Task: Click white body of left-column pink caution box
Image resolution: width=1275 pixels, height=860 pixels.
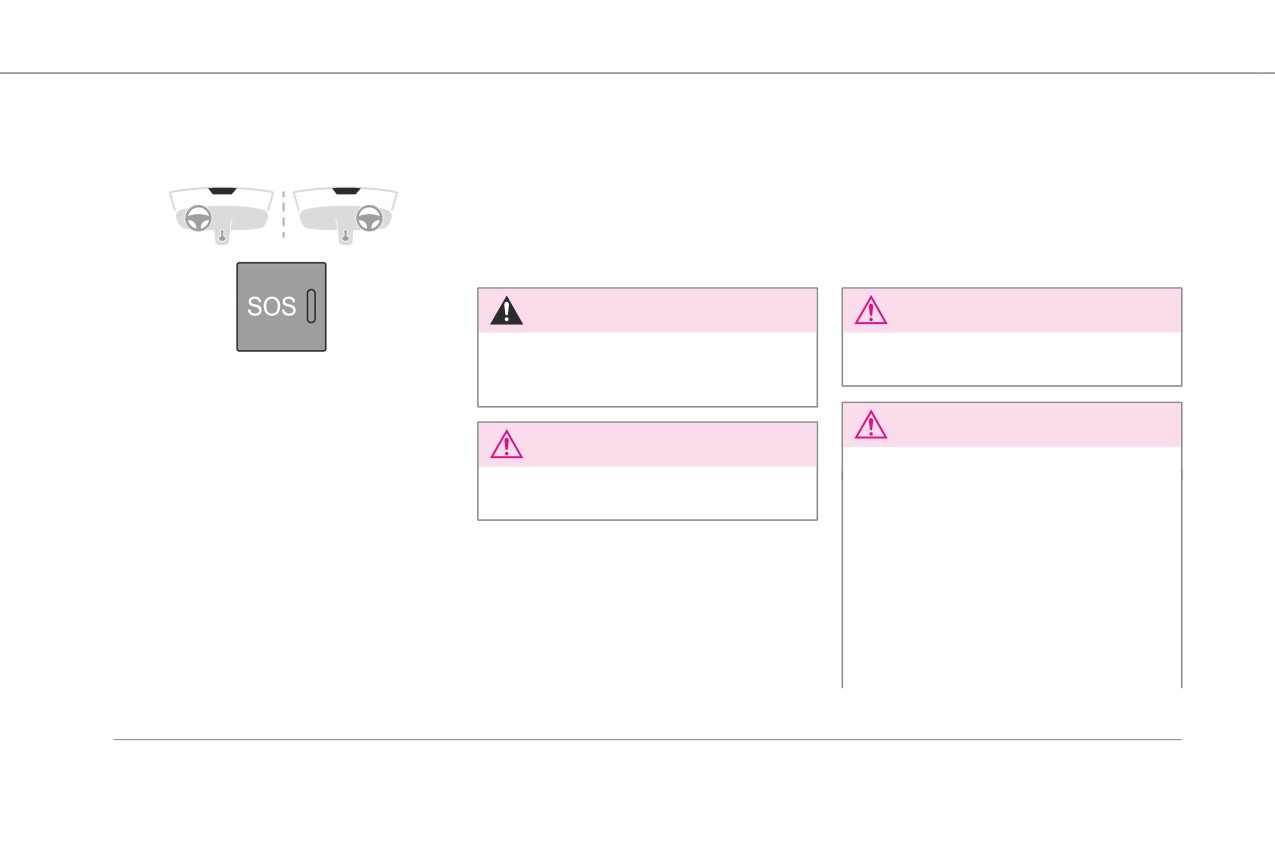Action: click(x=648, y=492)
